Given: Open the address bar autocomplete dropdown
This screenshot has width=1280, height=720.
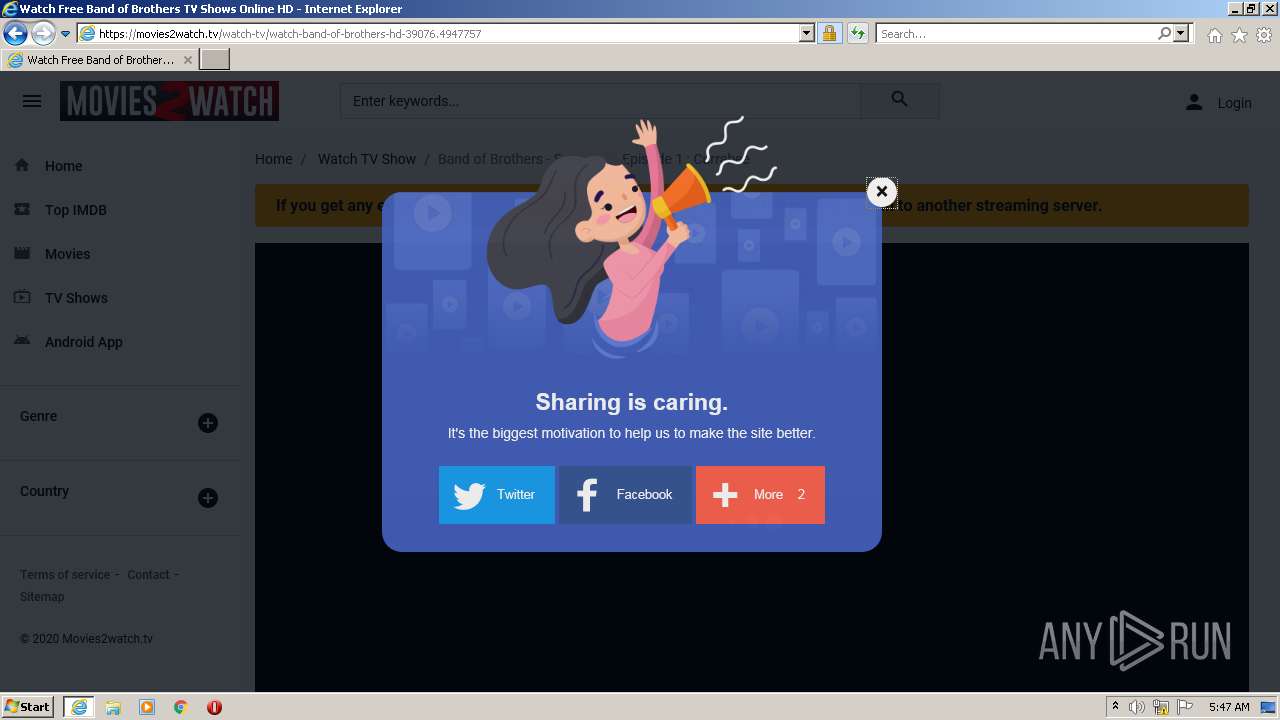Looking at the screenshot, I should coord(807,33).
